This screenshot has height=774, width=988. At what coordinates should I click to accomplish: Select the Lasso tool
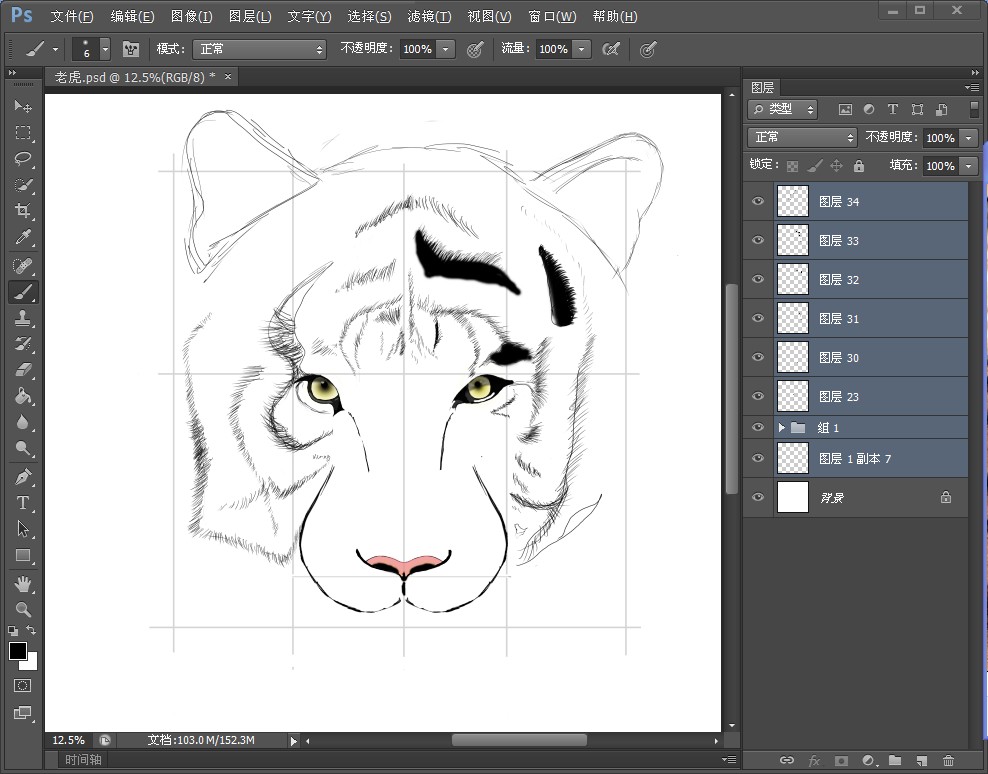tap(23, 158)
